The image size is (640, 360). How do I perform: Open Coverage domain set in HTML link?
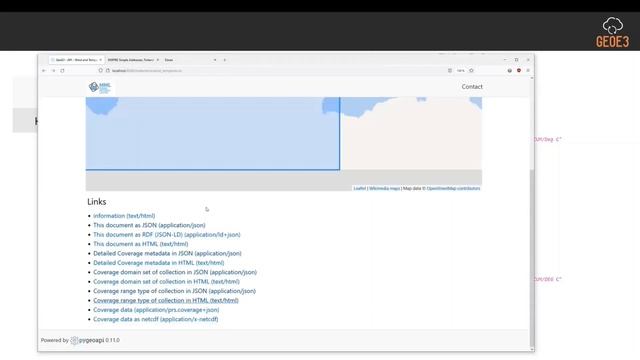167,282
